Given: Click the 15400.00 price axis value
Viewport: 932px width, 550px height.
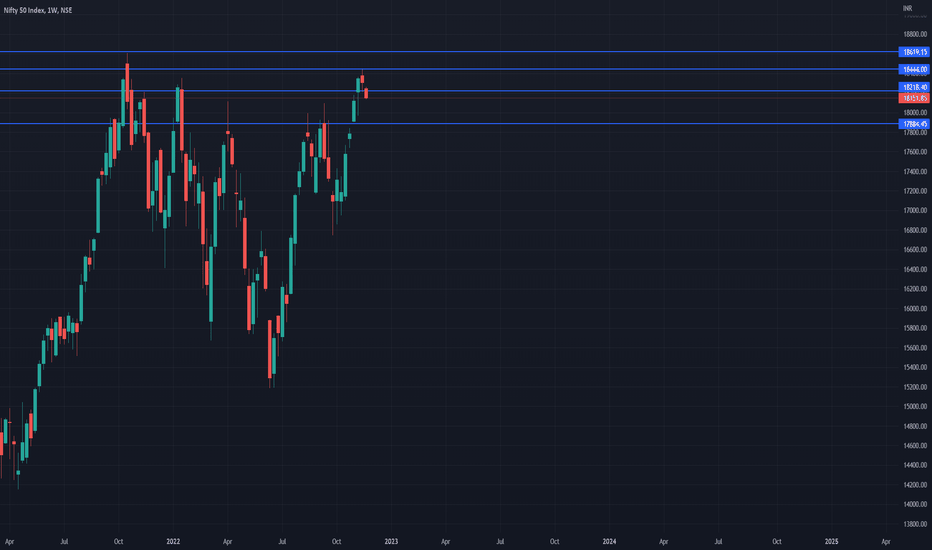Looking at the screenshot, I should [915, 367].
